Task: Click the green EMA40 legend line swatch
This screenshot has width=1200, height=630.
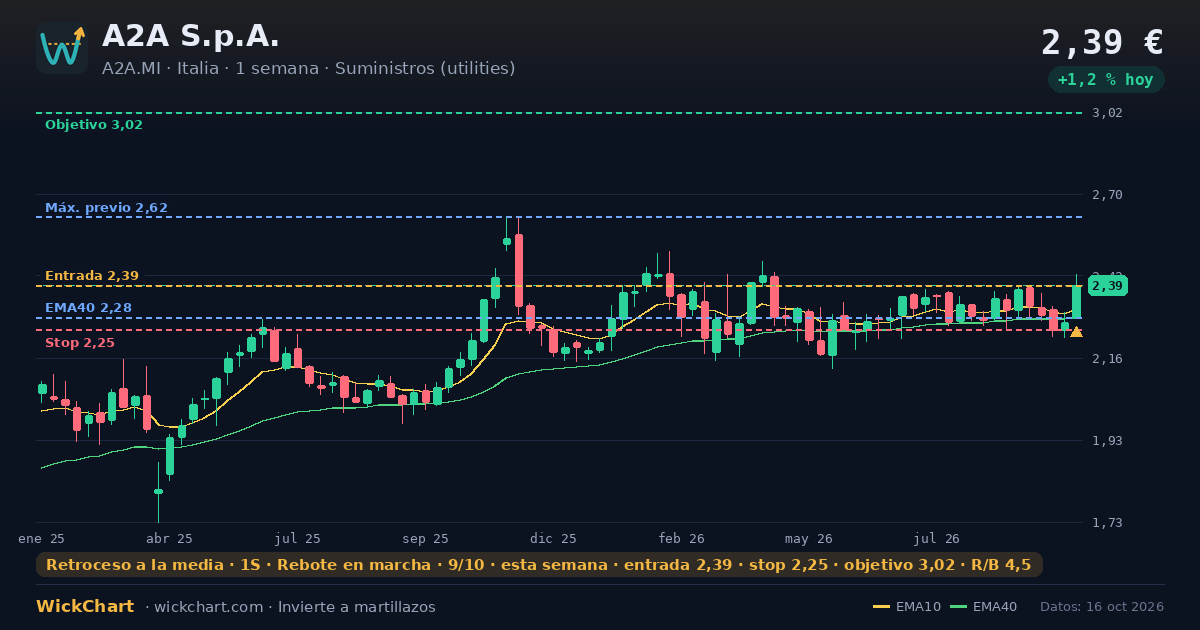Action: point(958,607)
